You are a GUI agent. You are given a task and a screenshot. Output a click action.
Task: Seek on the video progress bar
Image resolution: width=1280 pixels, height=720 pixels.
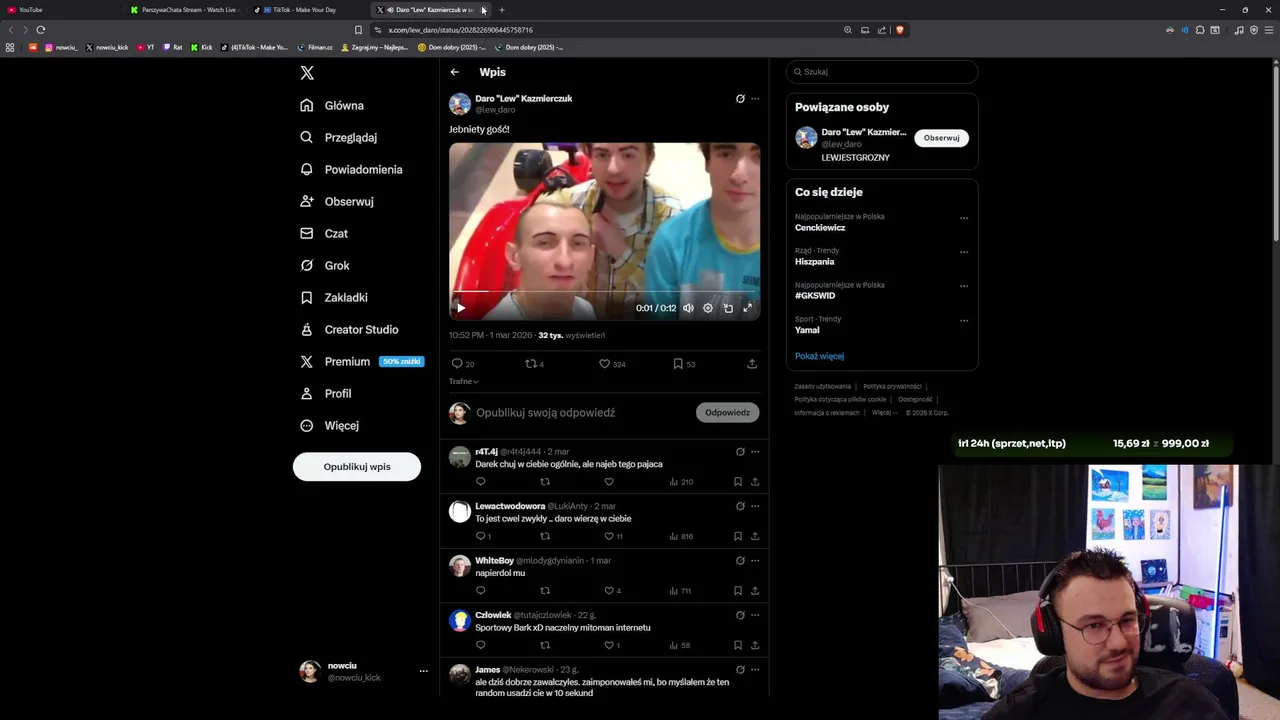pyautogui.click(x=604, y=292)
